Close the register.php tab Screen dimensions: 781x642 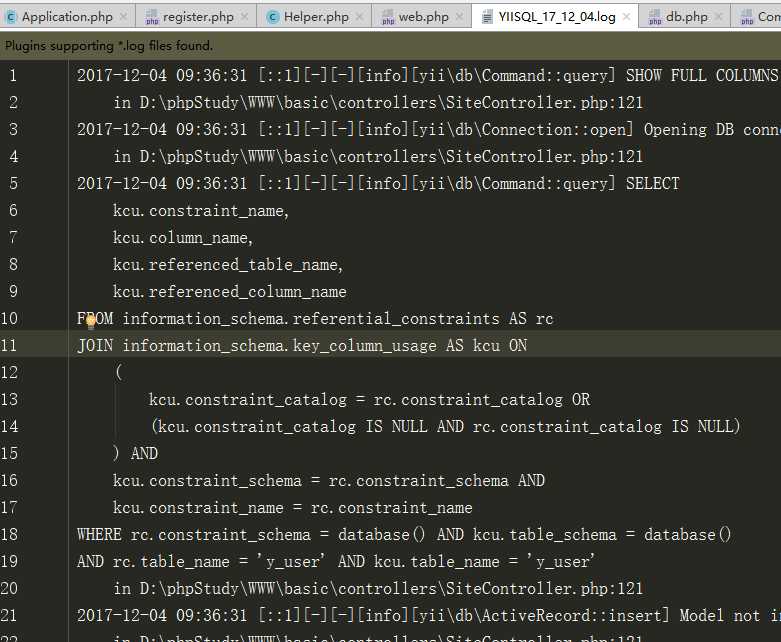[x=245, y=17]
